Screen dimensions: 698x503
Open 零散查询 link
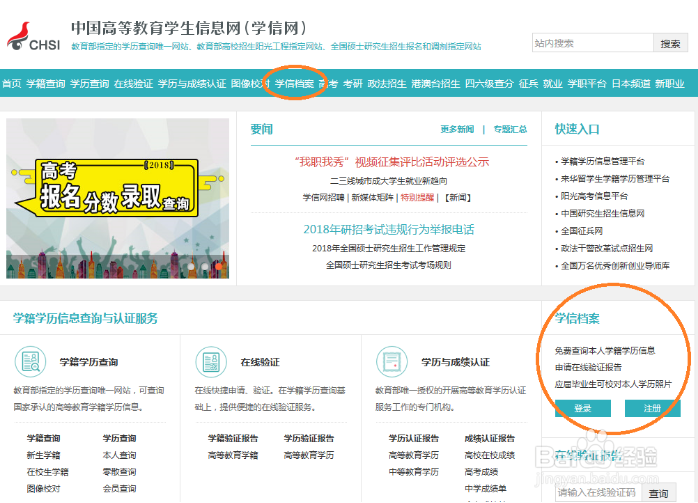pyautogui.click(x=119, y=472)
